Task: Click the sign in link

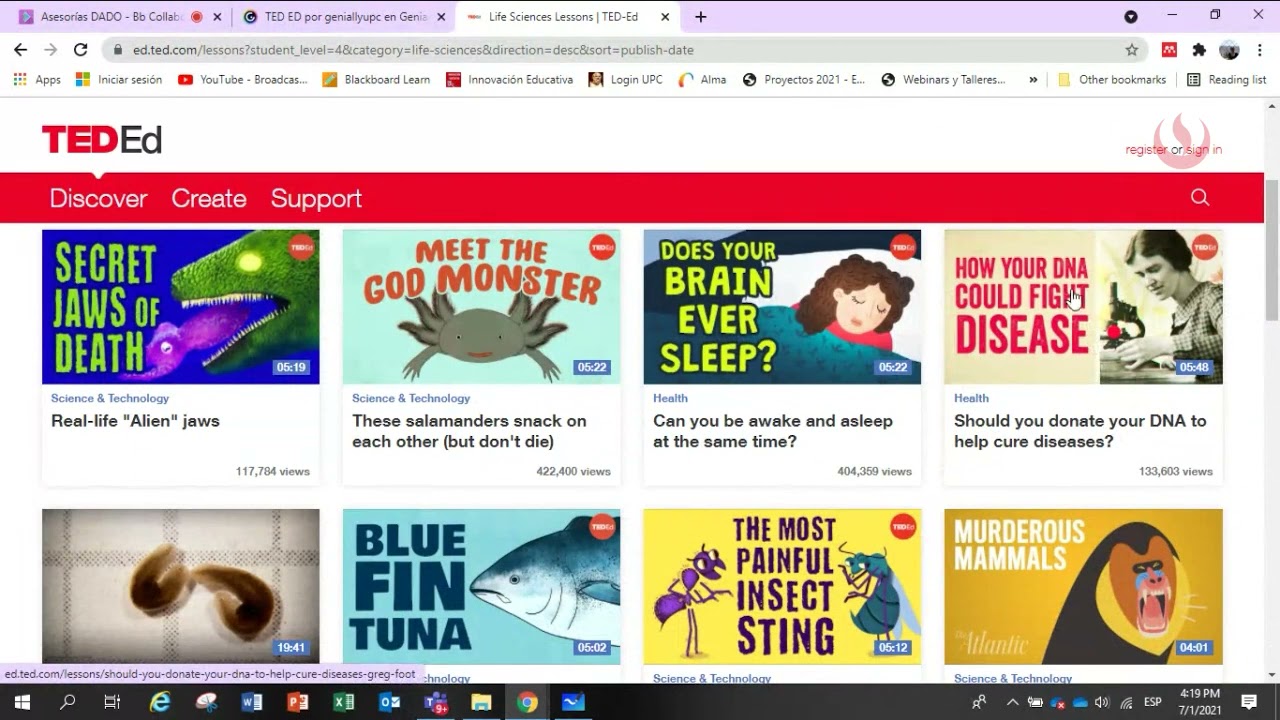Action: [x=1204, y=150]
